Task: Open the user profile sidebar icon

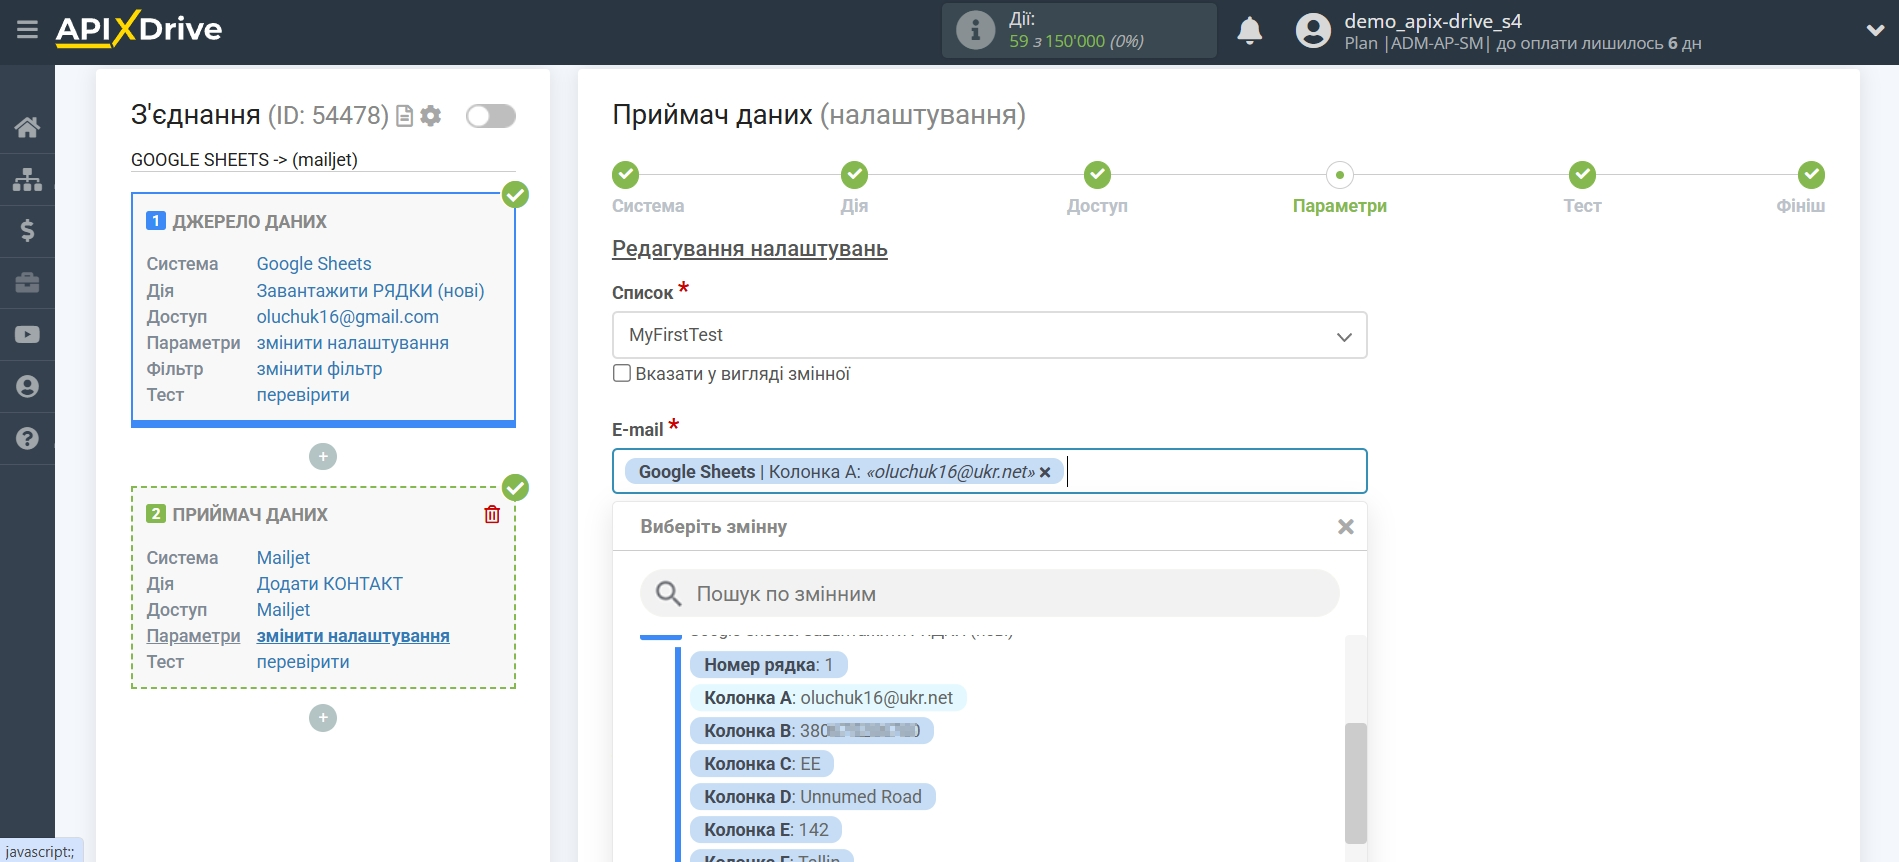Action: (x=27, y=387)
